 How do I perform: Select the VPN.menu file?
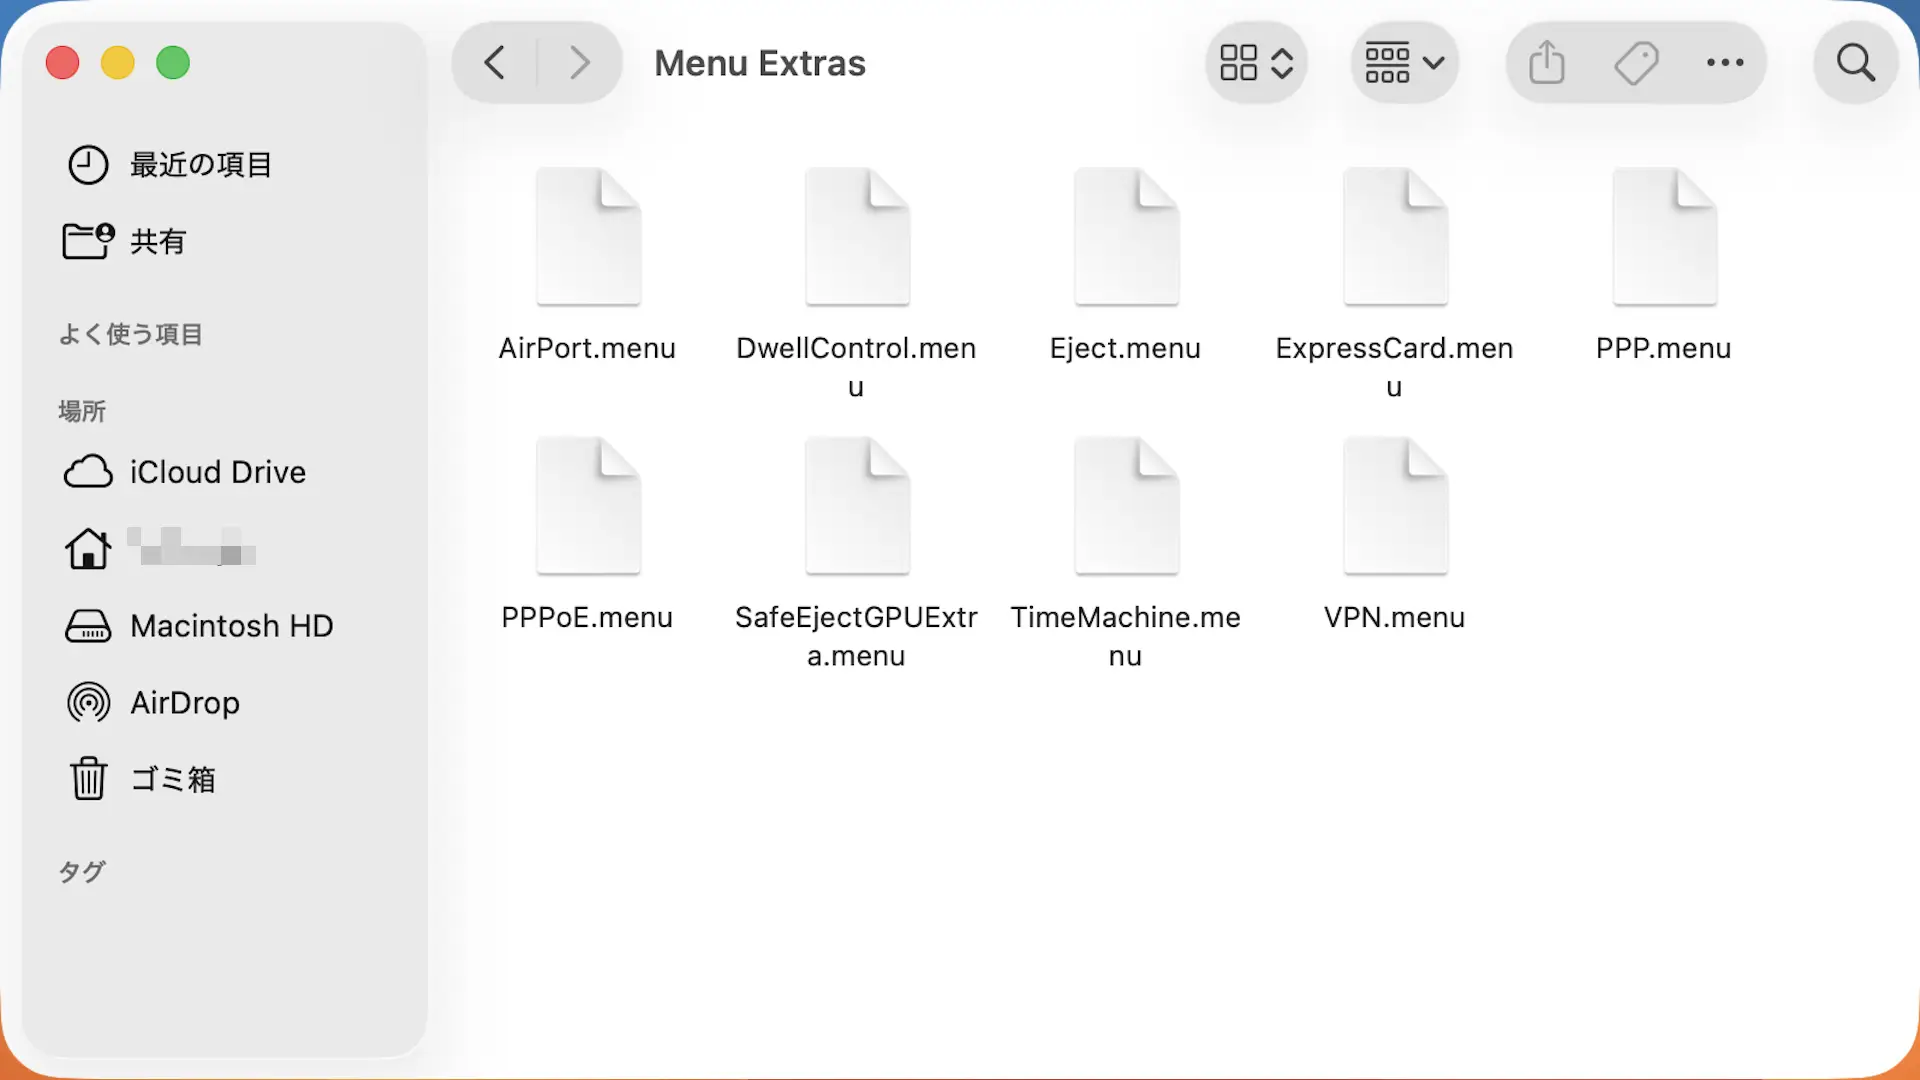(1395, 507)
